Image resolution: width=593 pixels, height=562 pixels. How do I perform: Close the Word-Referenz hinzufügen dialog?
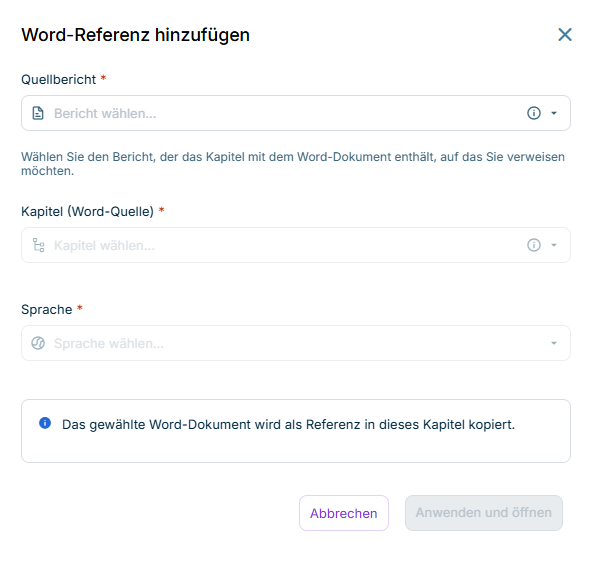(565, 34)
